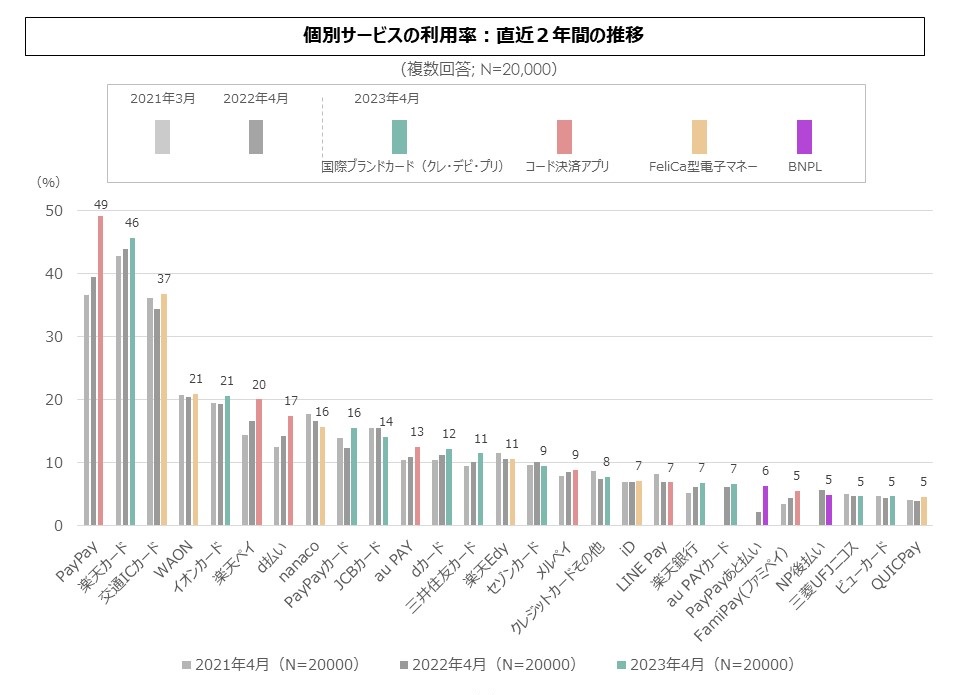Screen dimensions: 960x695
Task: Click the purple BNPL legend swatch
Action: [804, 136]
